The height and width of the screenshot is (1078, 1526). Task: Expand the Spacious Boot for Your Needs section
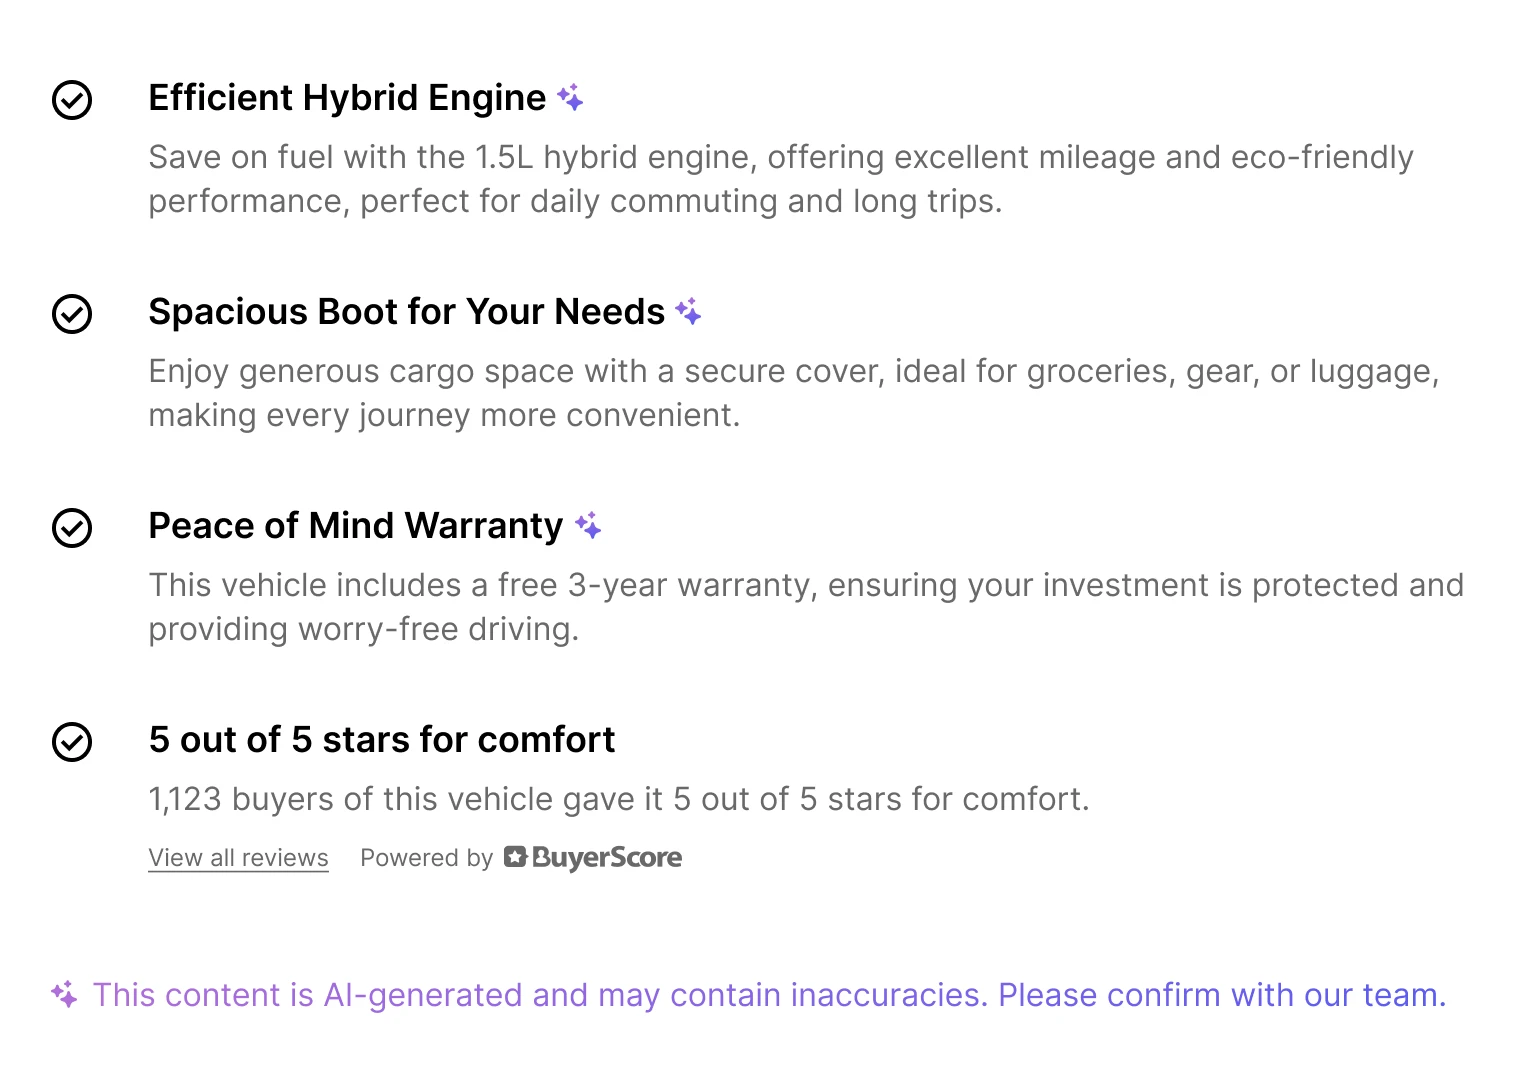405,312
